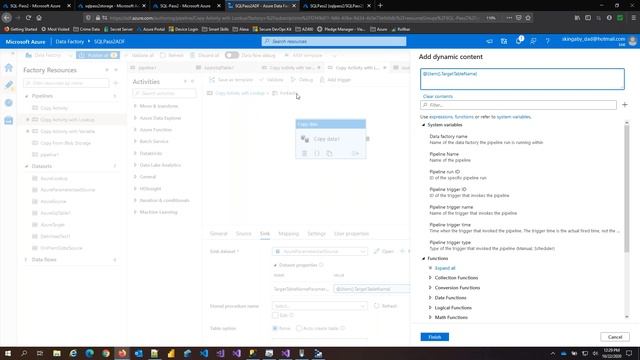
Task: Open the Azure help question mark icon
Action: (548, 41)
